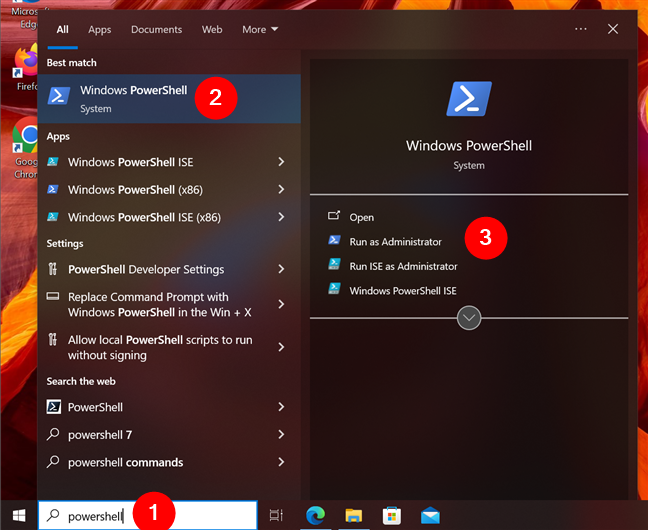648x530 pixels.
Task: Click the Open action label
Action: pyautogui.click(x=362, y=217)
